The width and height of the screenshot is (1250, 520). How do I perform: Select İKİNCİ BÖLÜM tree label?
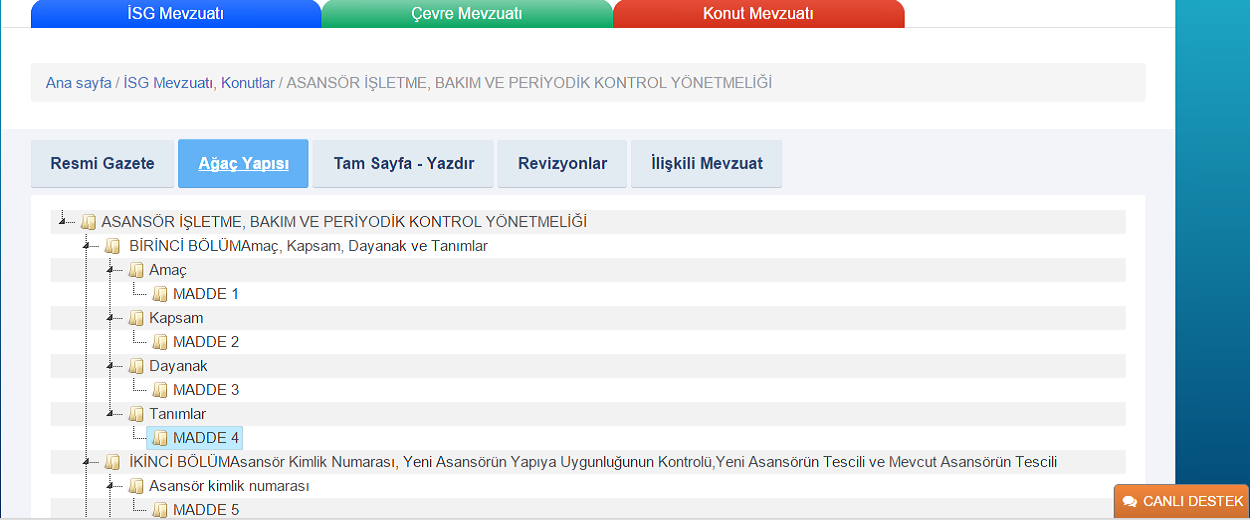pos(593,462)
